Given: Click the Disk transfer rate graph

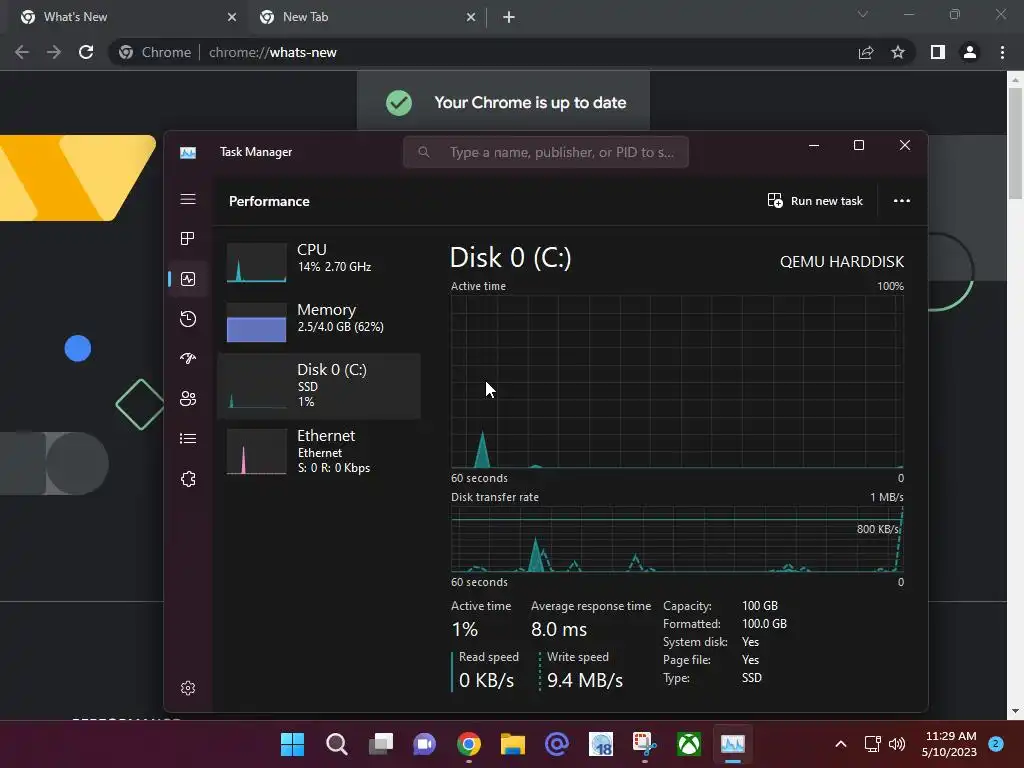Looking at the screenshot, I should (677, 539).
